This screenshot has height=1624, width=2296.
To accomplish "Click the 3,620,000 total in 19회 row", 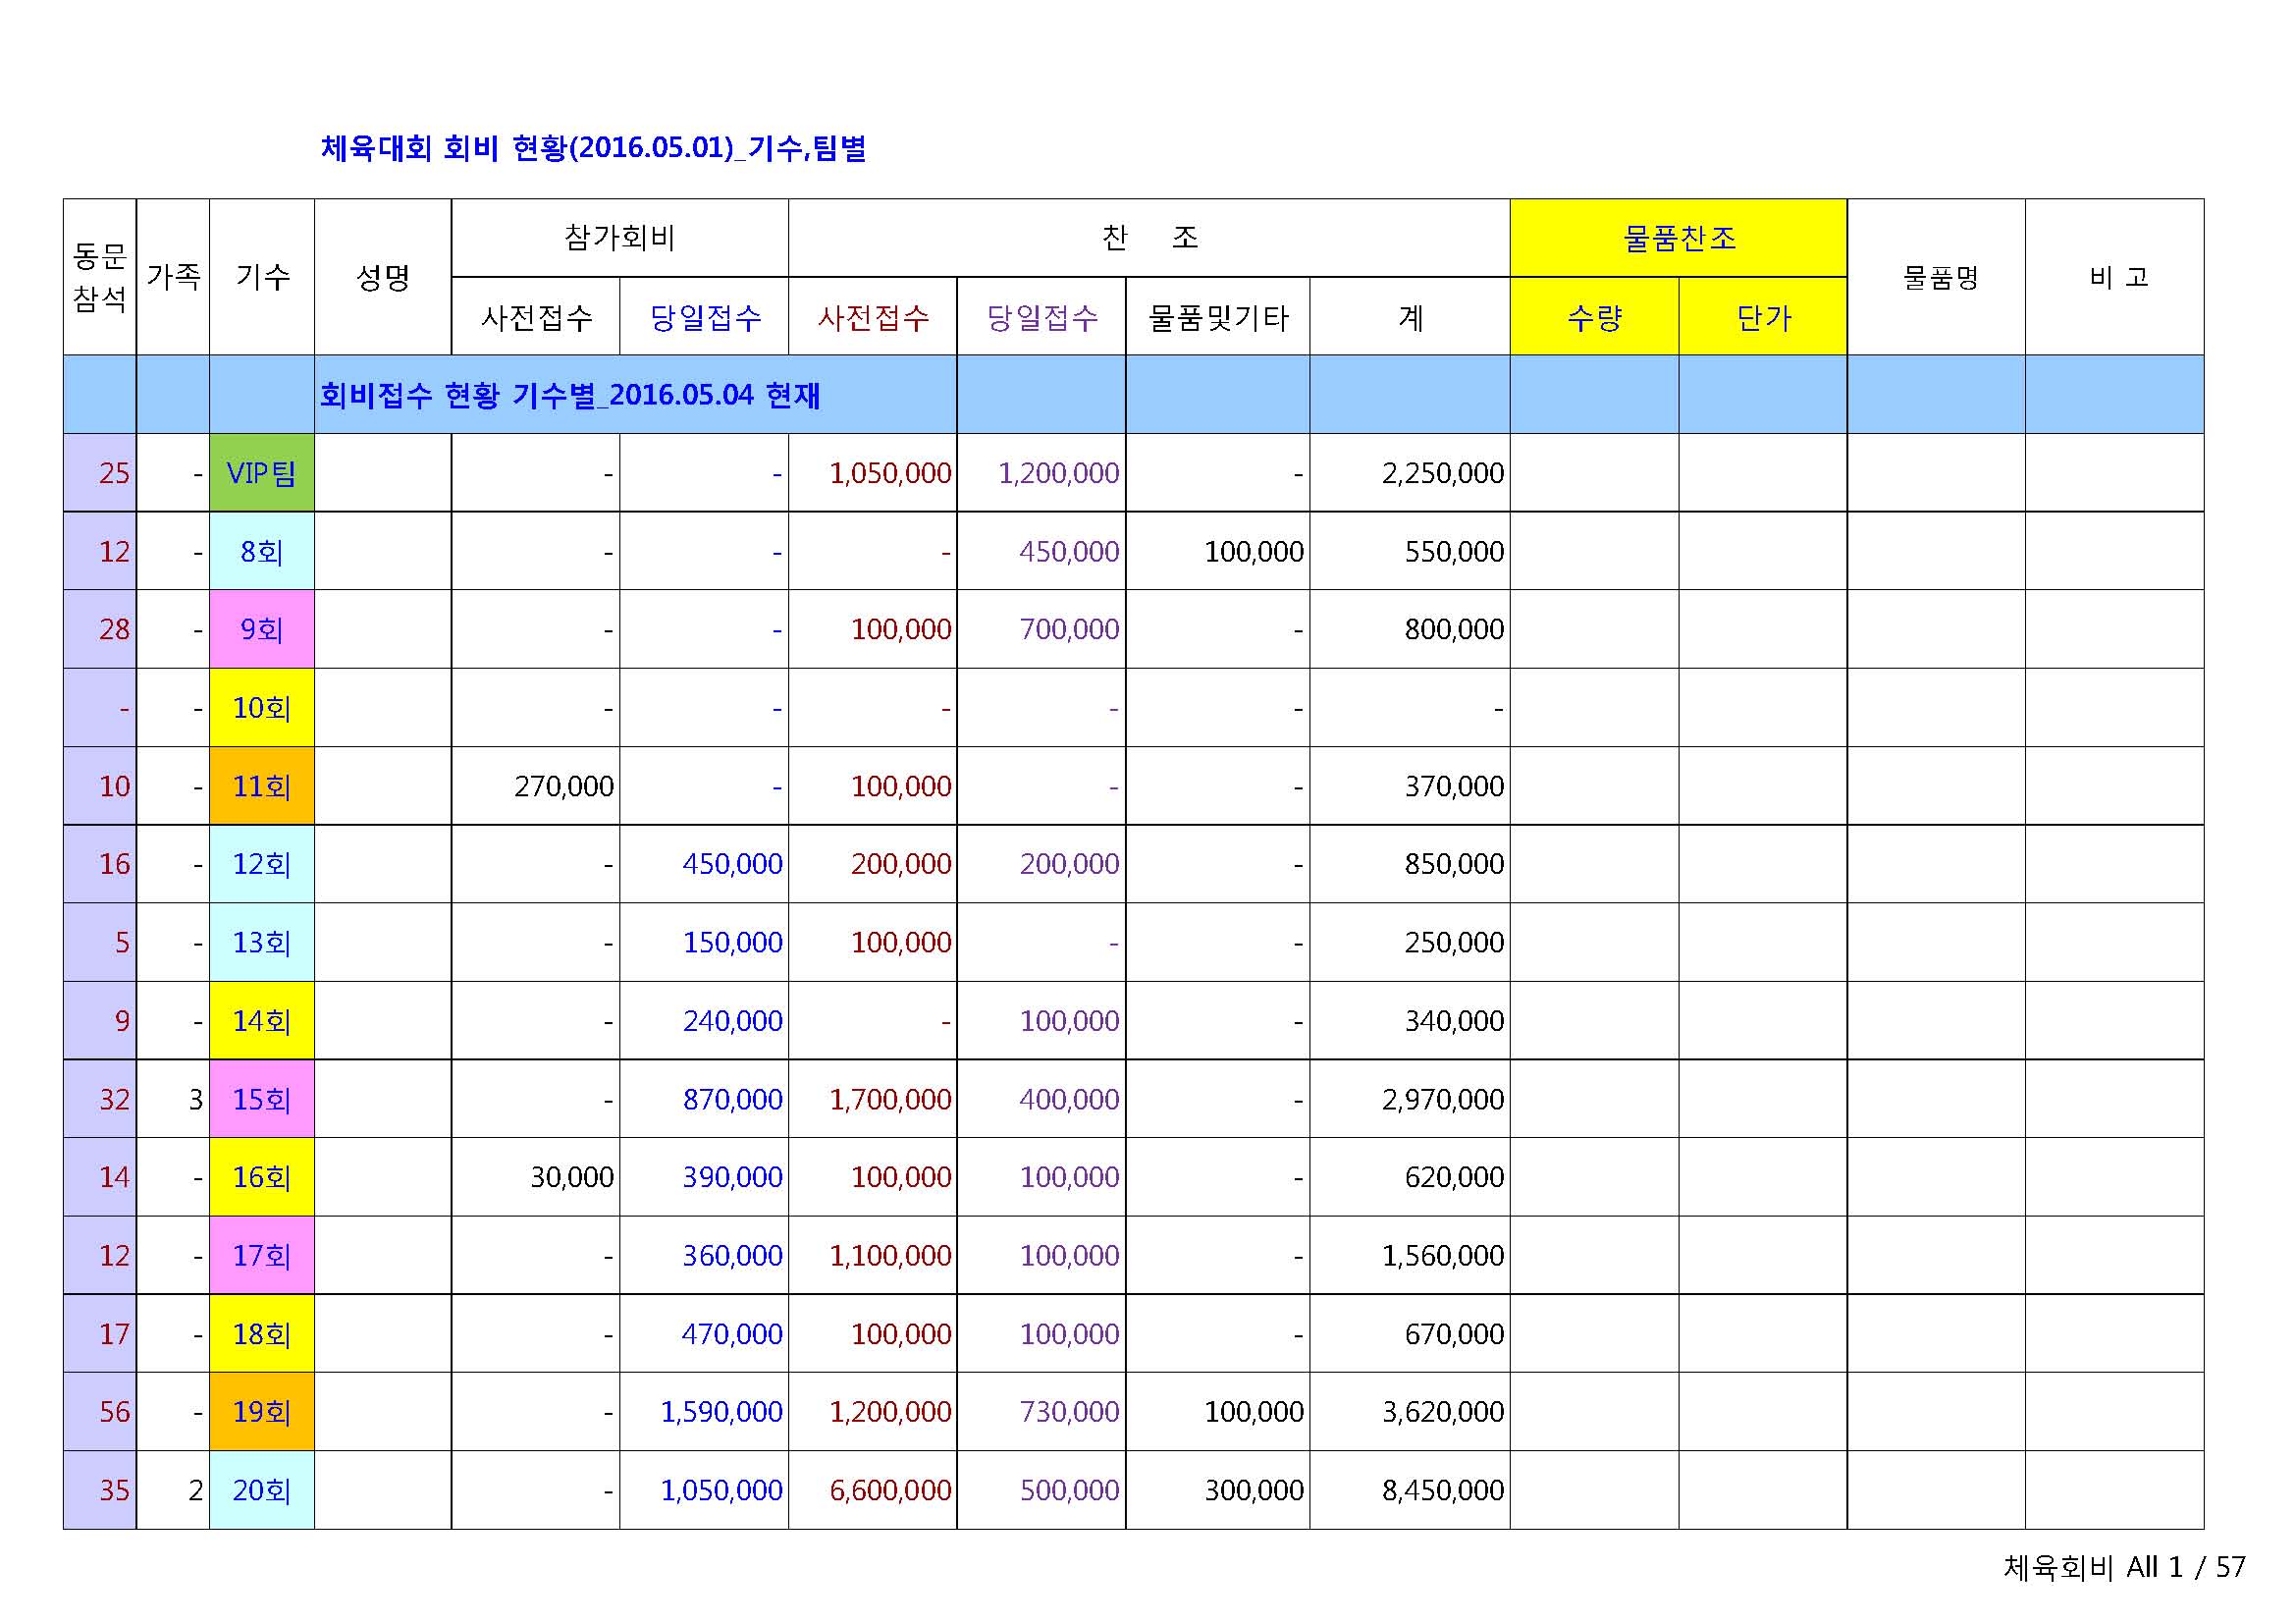I will tap(1442, 1412).
